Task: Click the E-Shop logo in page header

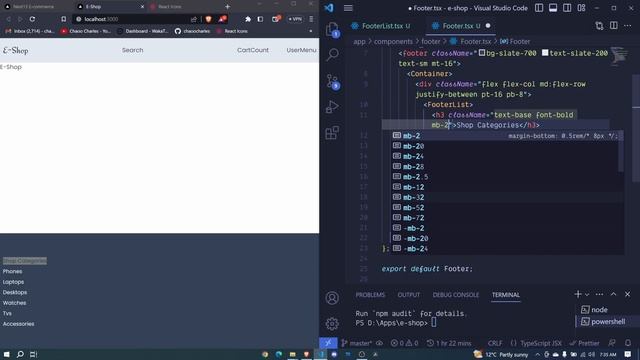Action: 16,50
